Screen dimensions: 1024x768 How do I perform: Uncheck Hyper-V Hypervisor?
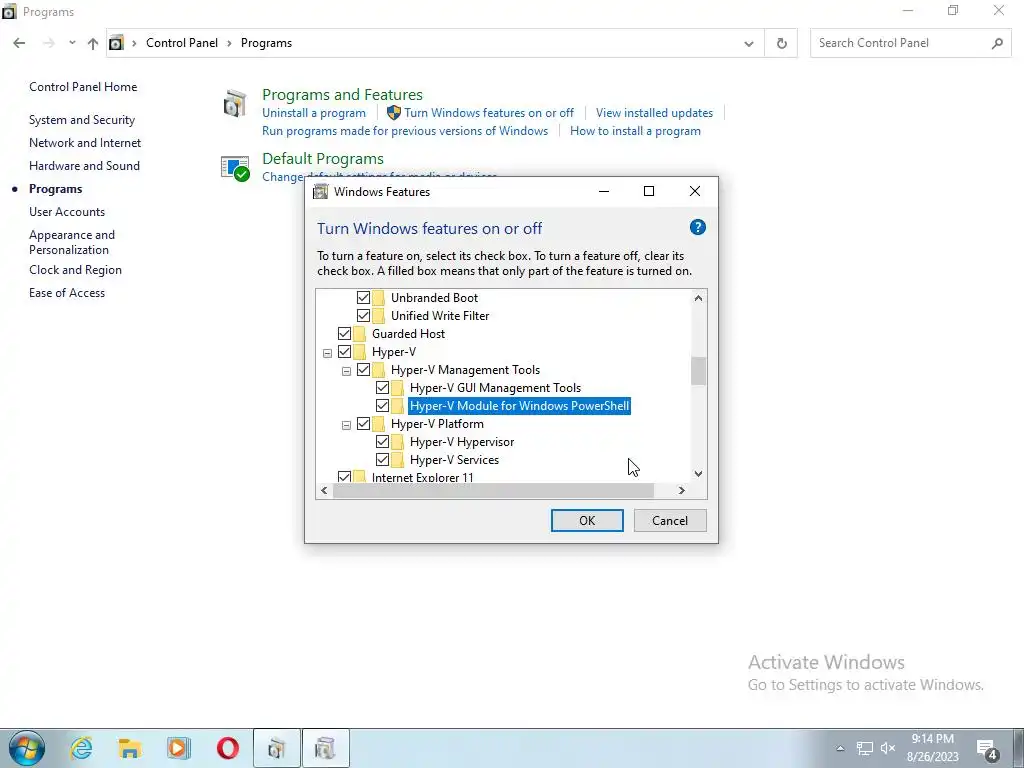[x=382, y=442]
